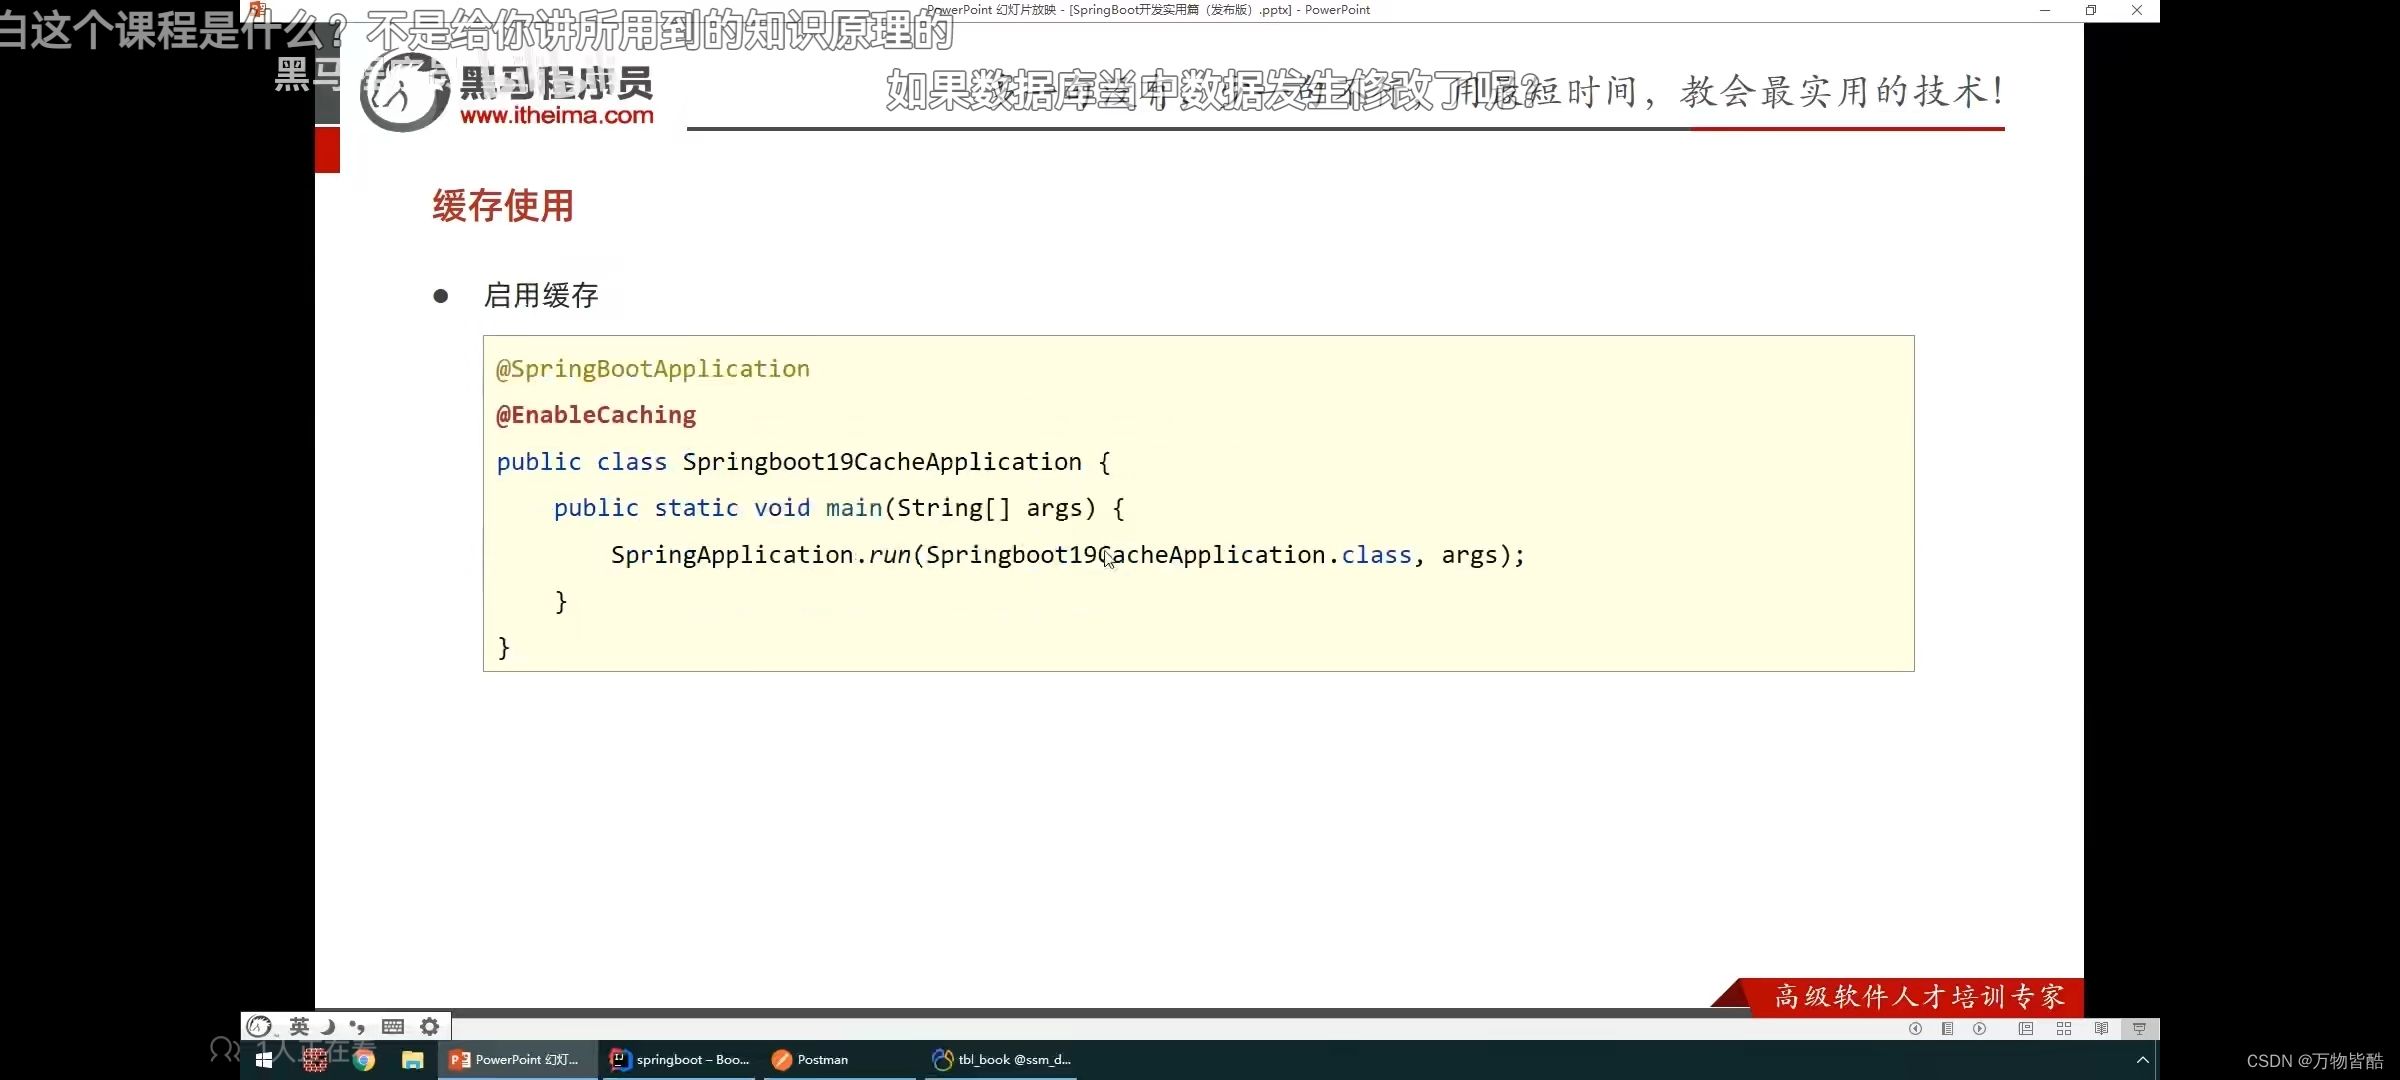Click the Slide Show view icon
The image size is (2400, 1080).
point(2140,1029)
